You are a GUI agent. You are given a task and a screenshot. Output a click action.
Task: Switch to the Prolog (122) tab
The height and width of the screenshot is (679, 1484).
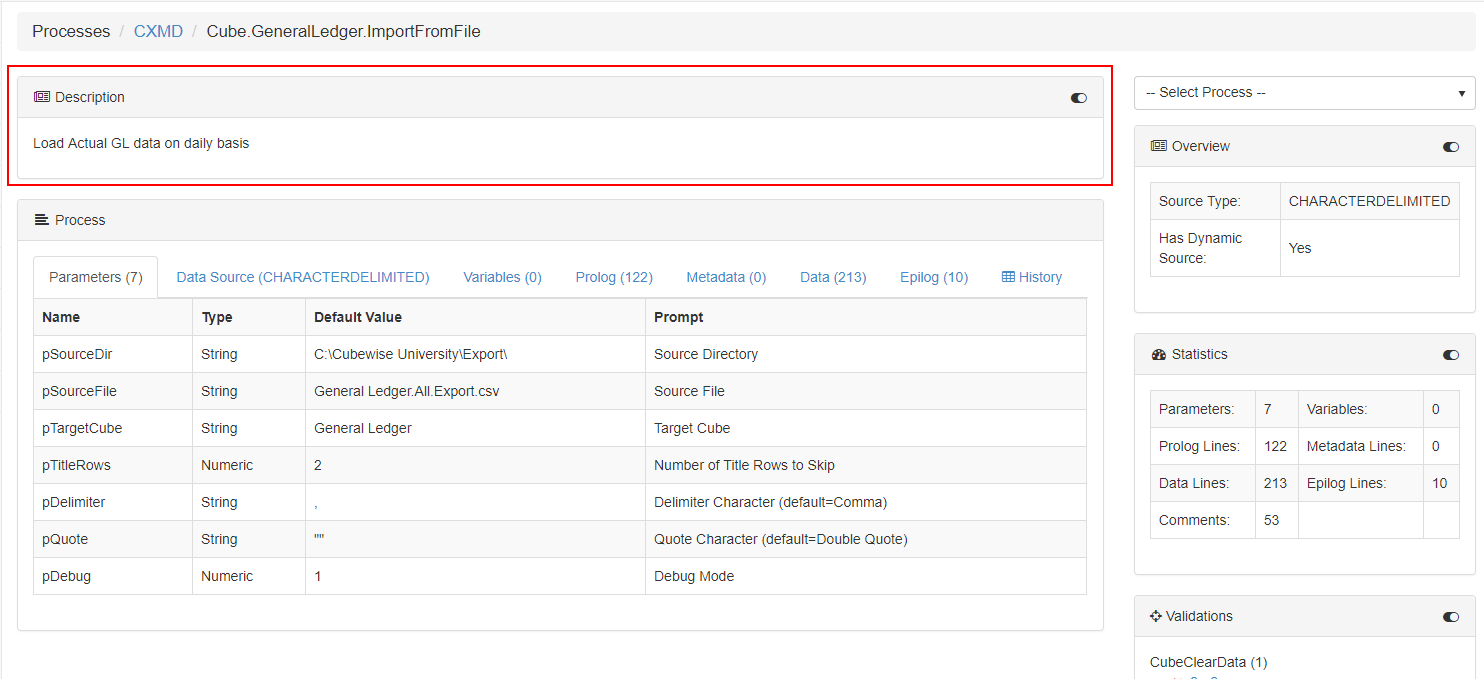click(613, 277)
